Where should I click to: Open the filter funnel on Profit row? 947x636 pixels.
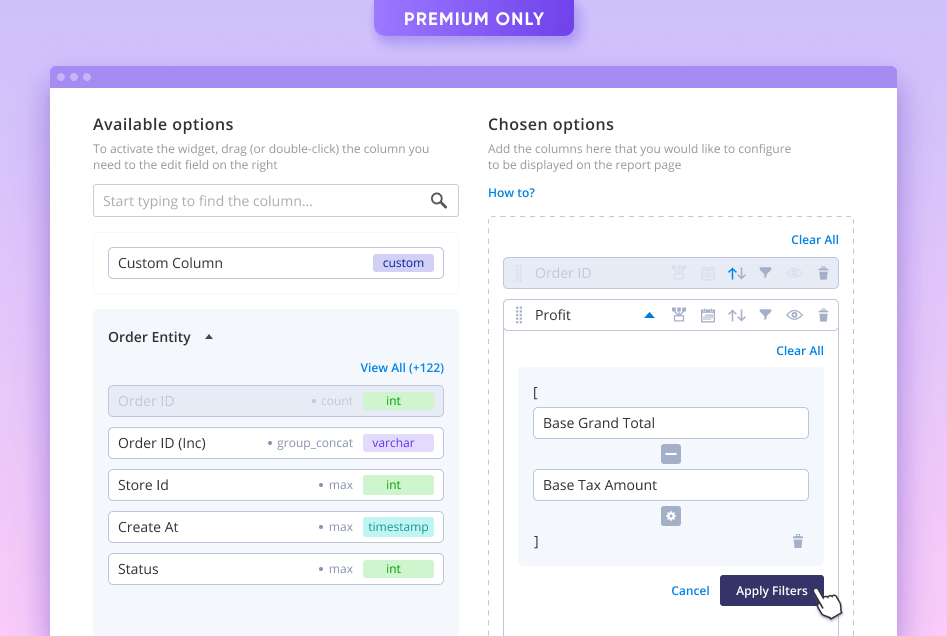pyautogui.click(x=765, y=315)
